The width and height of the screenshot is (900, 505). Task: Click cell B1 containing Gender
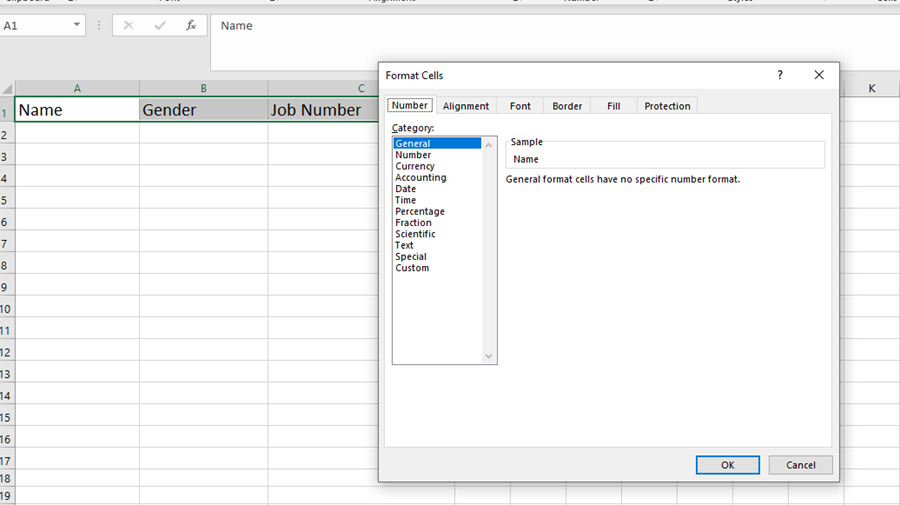coord(203,110)
